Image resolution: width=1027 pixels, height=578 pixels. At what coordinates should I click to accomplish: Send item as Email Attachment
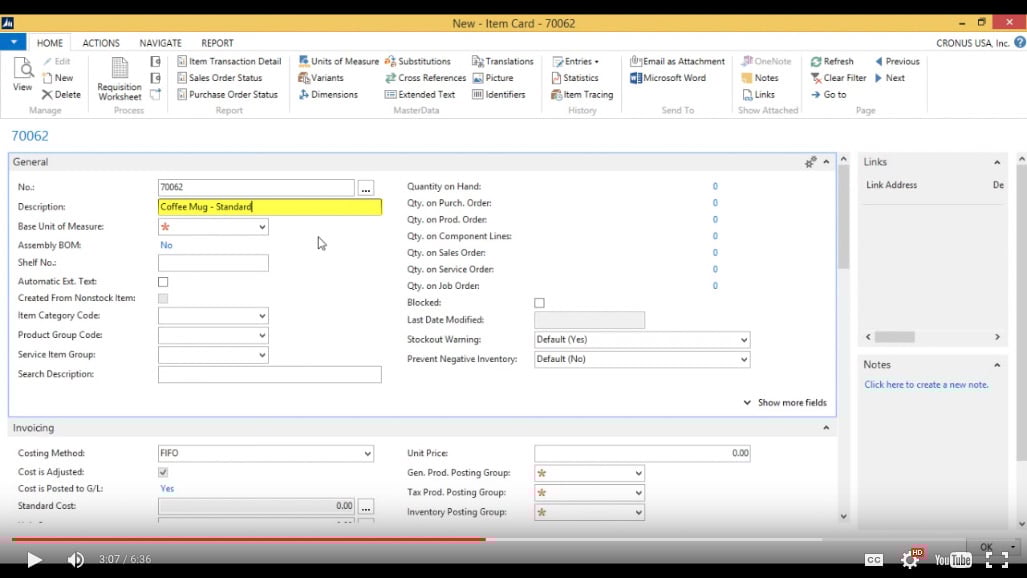678,61
